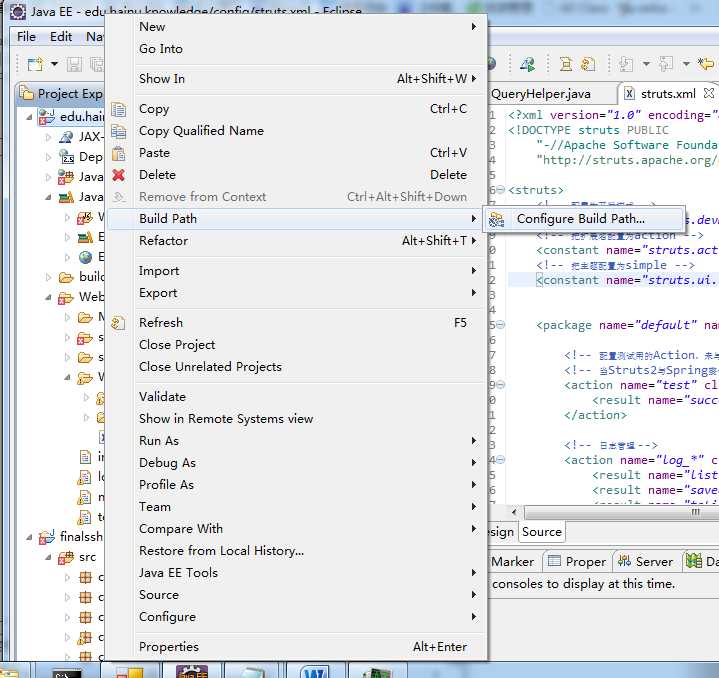Screen dimensions: 719x678
Task: Select the Source editor tab
Action: (542, 532)
